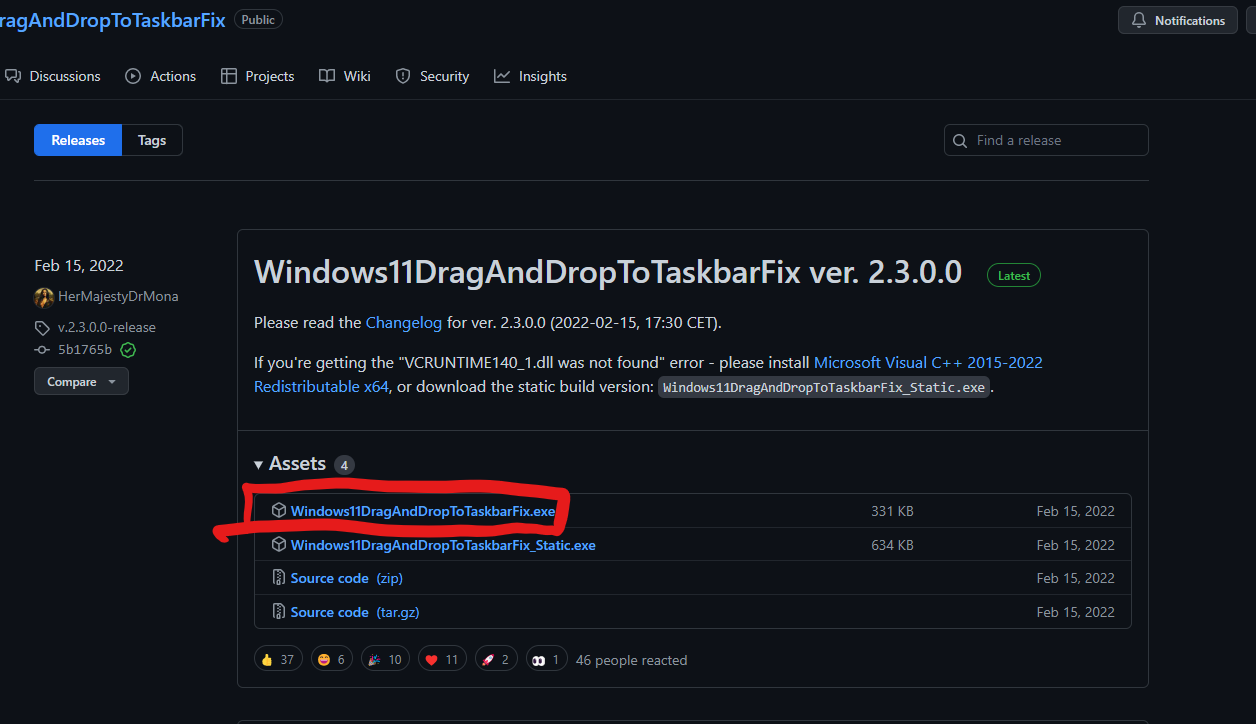This screenshot has width=1256, height=724.
Task: Click the Feb 15, 2022 release date
Action: point(79,265)
